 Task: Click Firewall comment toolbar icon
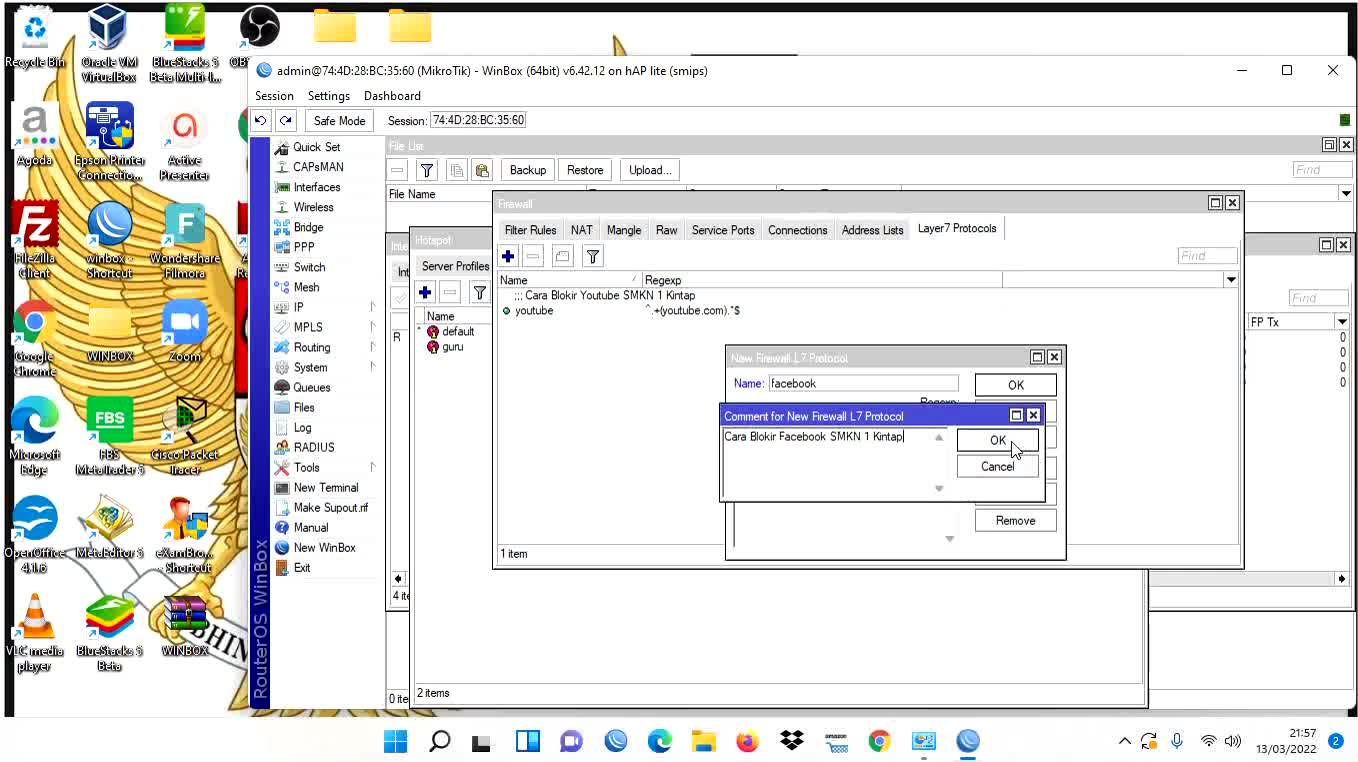click(562, 257)
